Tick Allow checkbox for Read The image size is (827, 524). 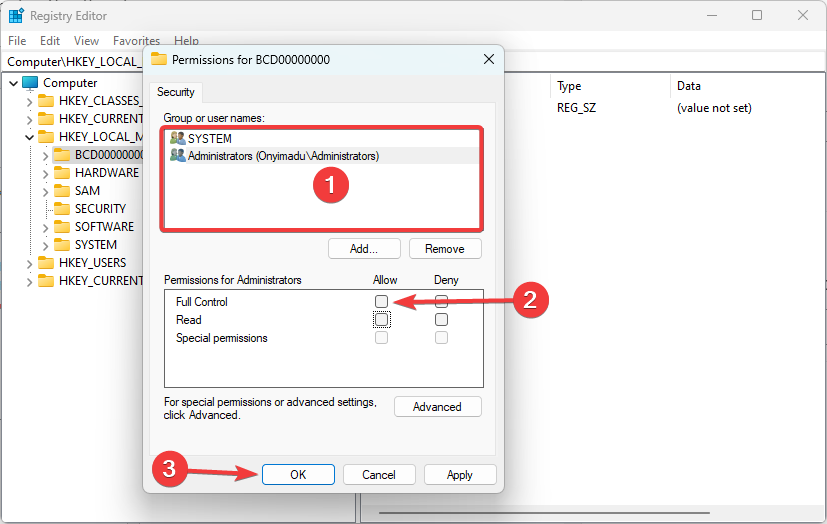[381, 319]
